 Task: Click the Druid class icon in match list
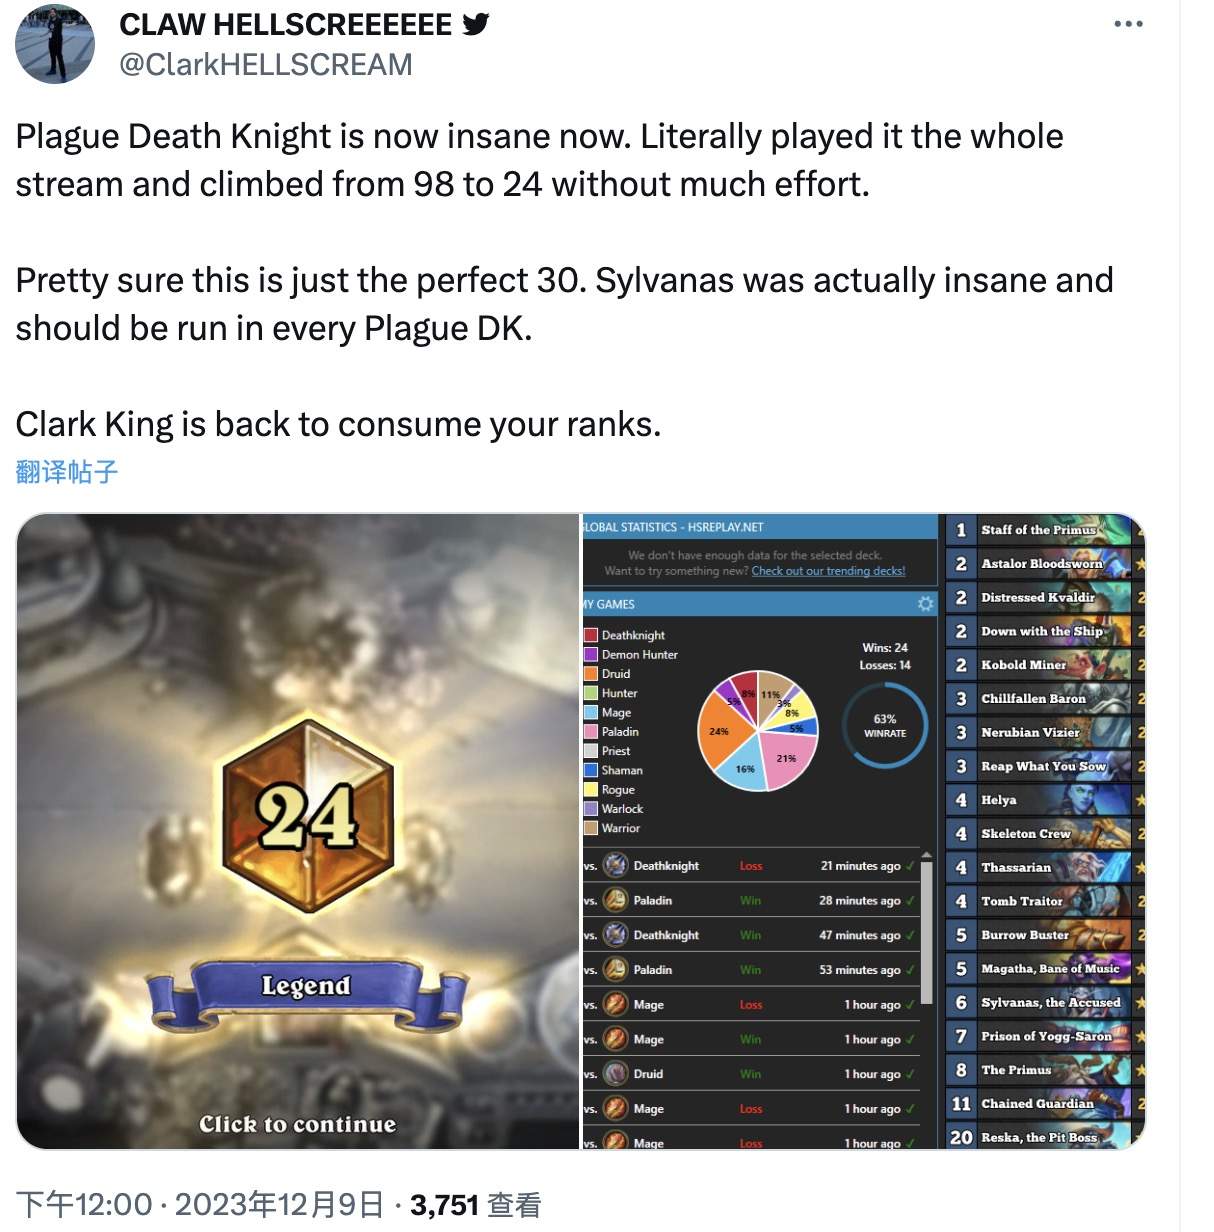coord(616,1073)
